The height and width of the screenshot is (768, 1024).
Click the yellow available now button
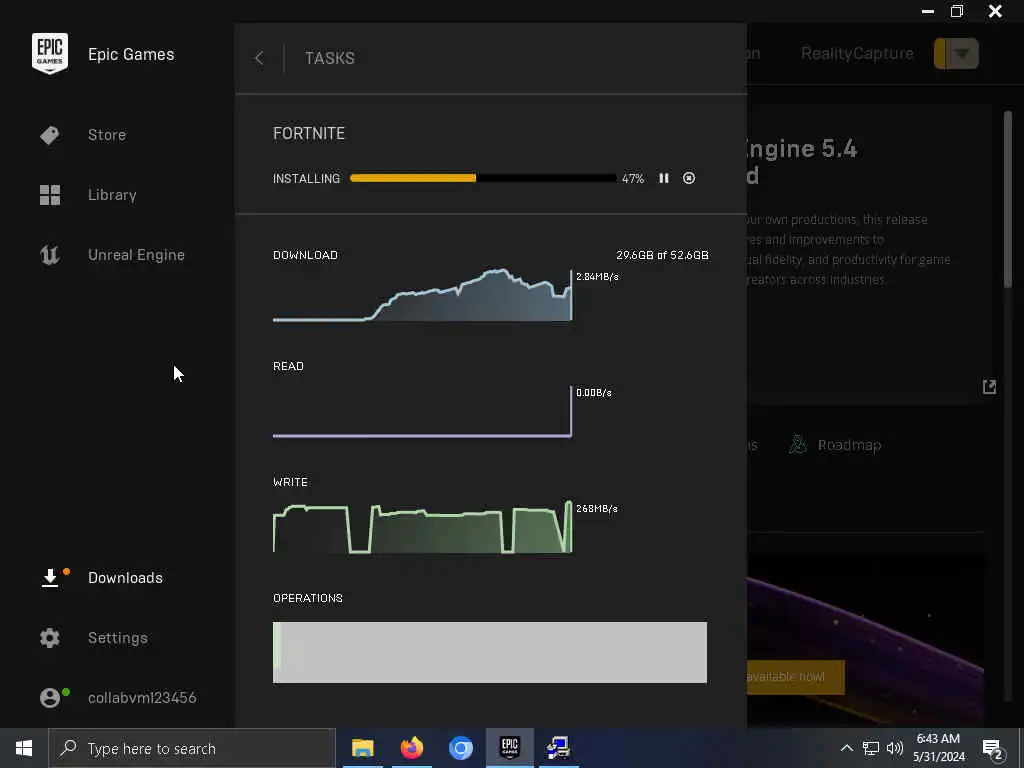point(795,677)
